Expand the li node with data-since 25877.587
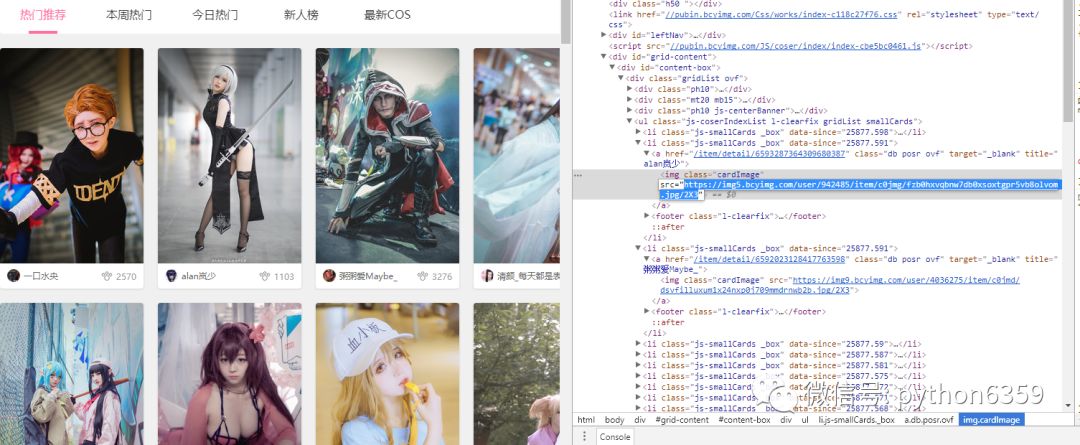 point(638,355)
